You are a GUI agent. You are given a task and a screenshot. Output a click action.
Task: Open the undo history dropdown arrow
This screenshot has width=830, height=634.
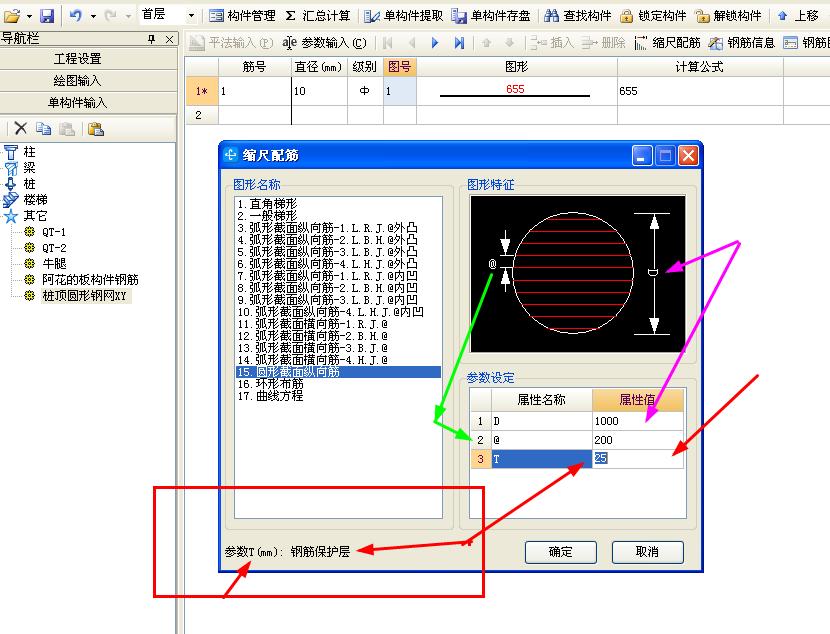click(x=93, y=16)
